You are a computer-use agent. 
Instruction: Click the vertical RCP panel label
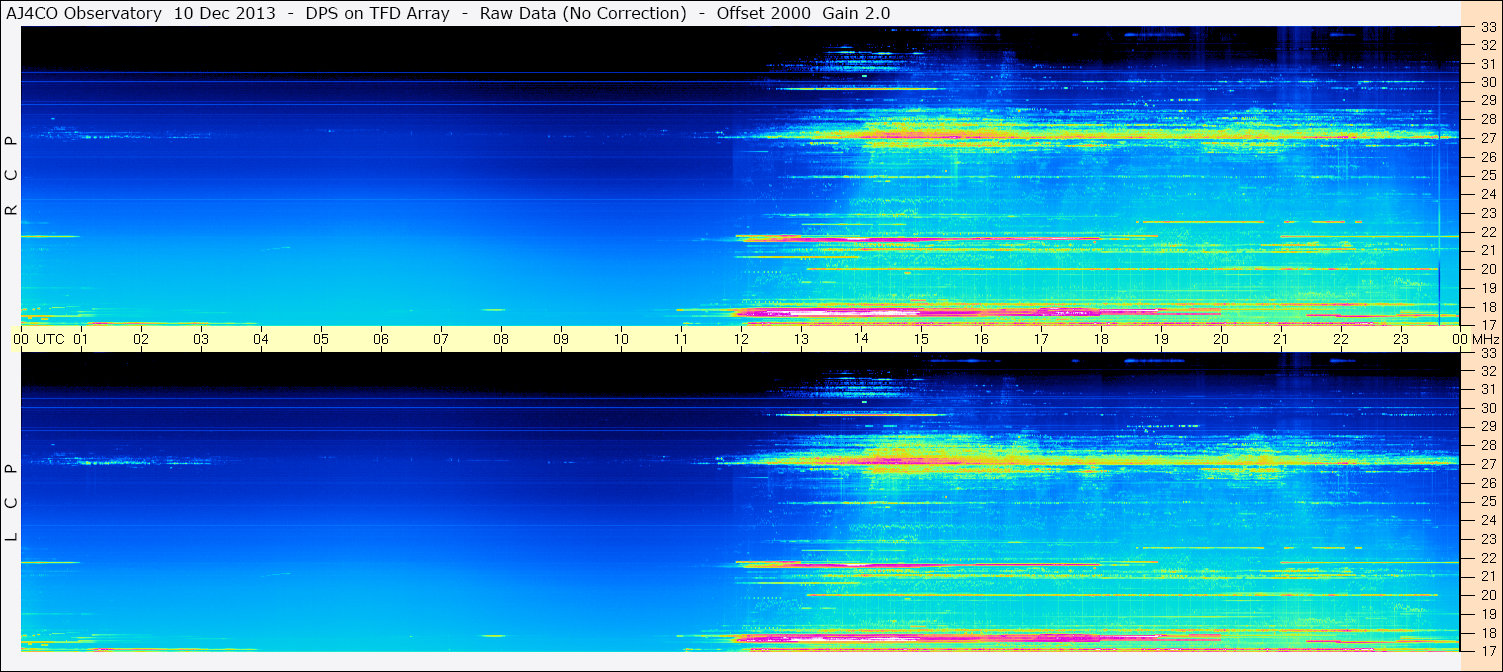(11, 176)
